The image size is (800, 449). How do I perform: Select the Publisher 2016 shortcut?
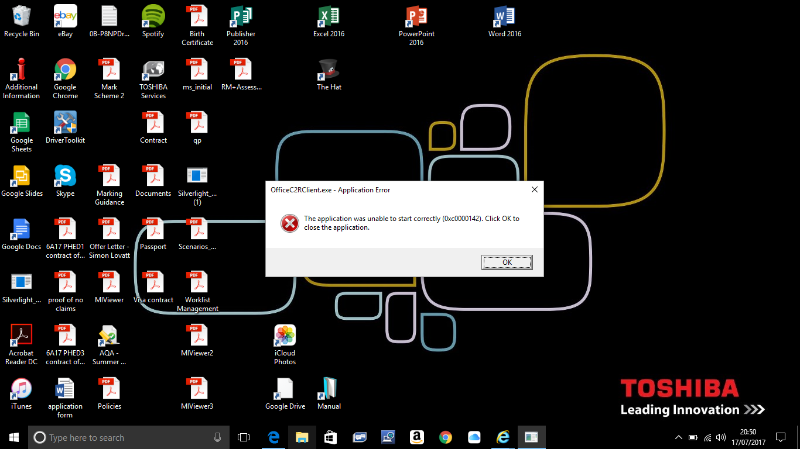(241, 24)
